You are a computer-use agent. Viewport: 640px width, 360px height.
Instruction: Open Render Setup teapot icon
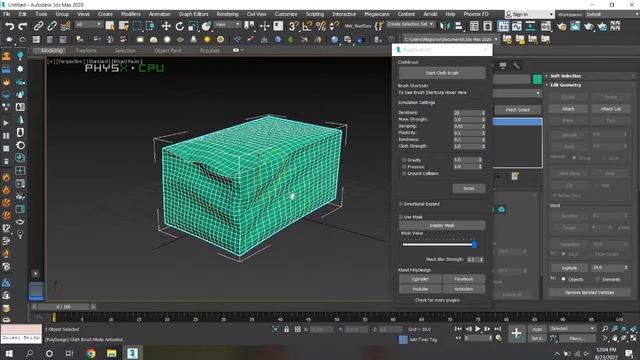point(562,26)
